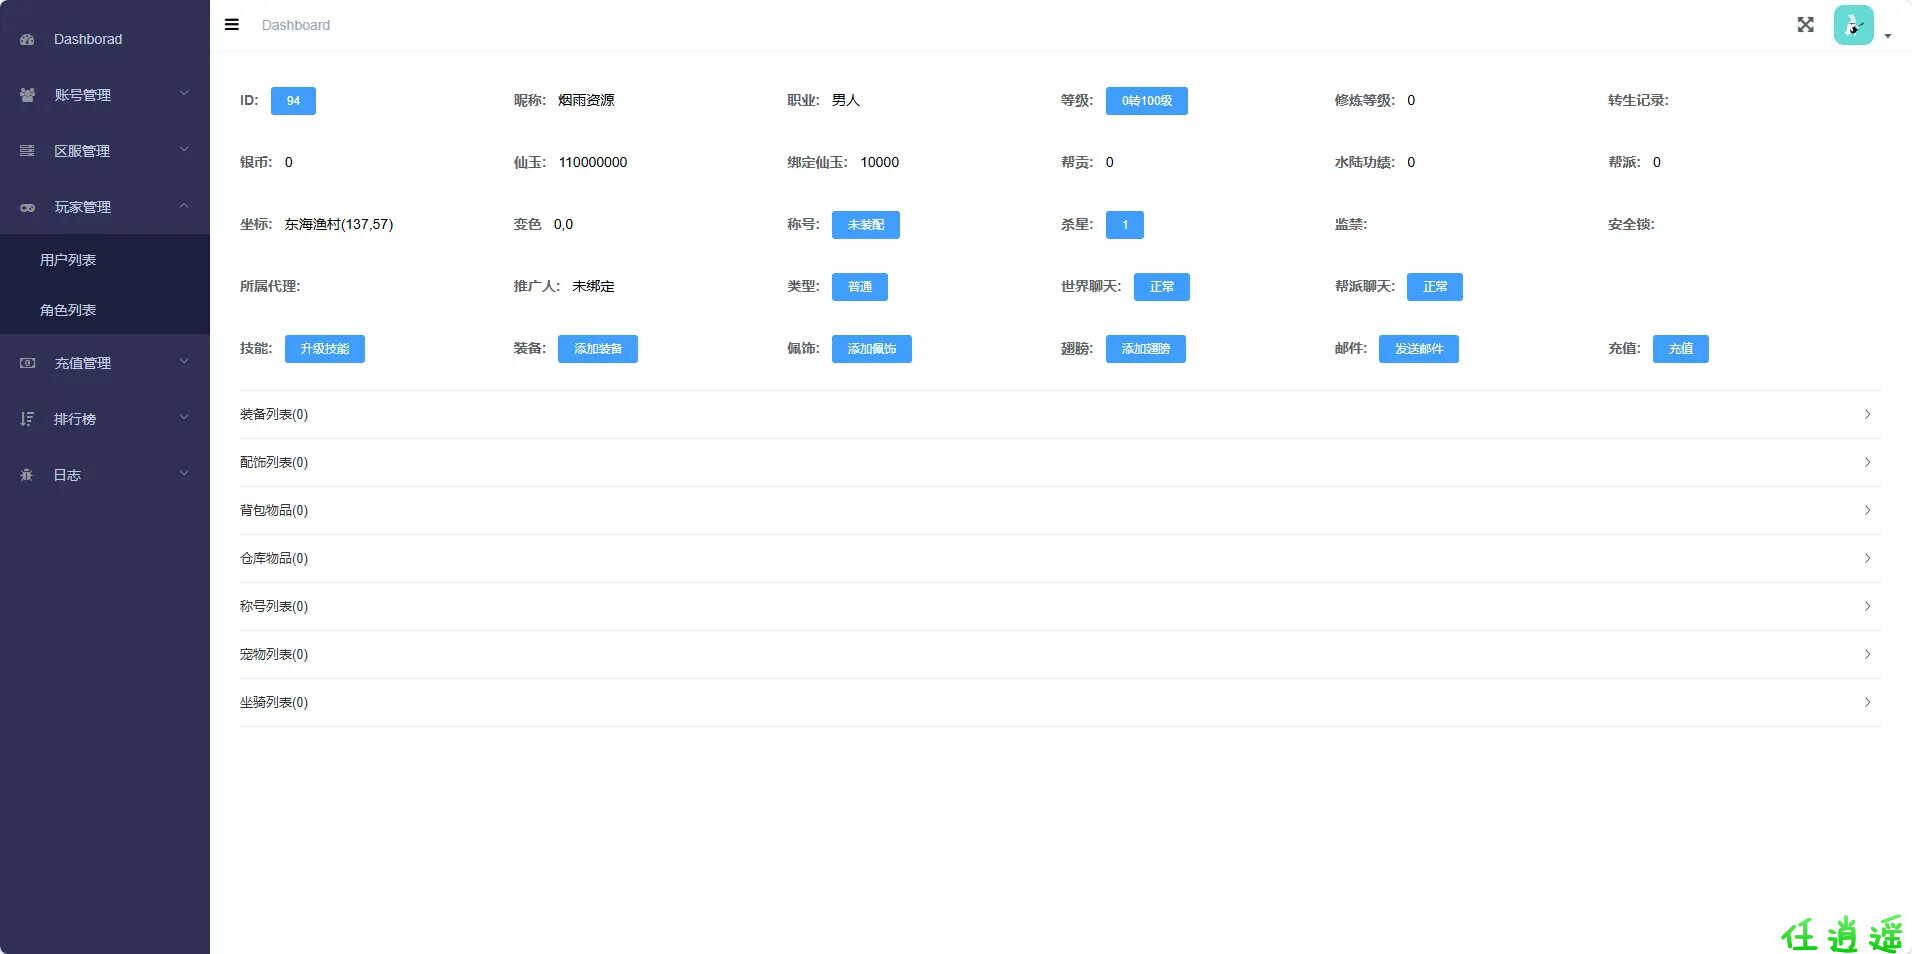
Task: Toggle fullscreen with the expand icon
Action: [x=1805, y=25]
